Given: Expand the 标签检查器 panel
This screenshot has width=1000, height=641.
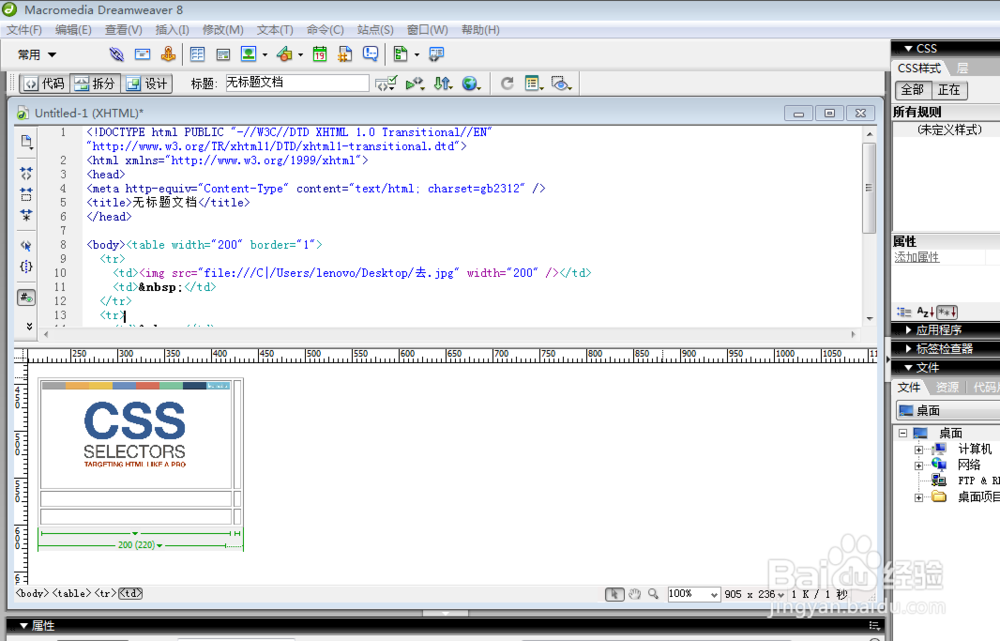Looking at the screenshot, I should [908, 348].
